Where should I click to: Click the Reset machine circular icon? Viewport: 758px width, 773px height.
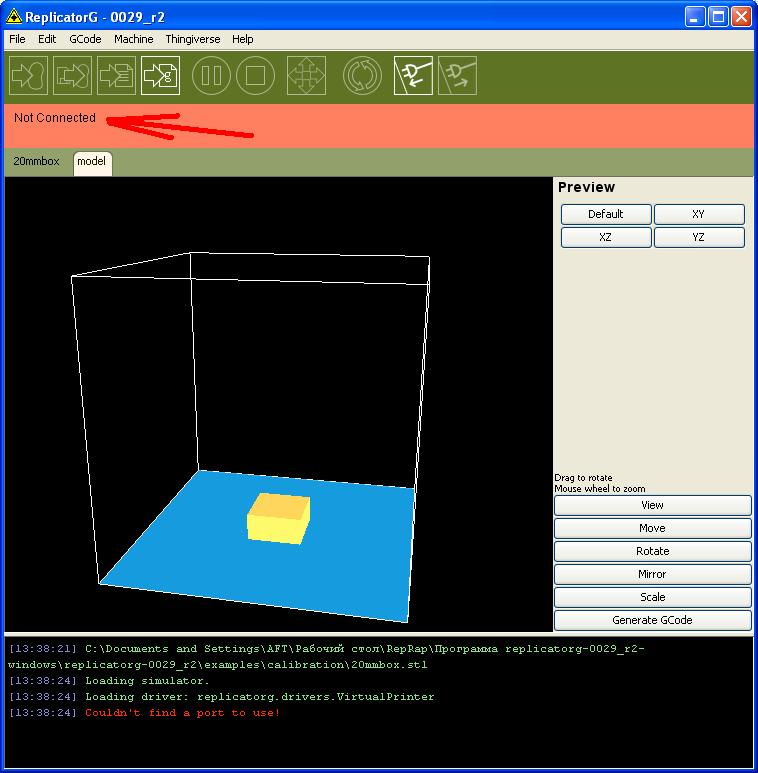pyautogui.click(x=362, y=75)
